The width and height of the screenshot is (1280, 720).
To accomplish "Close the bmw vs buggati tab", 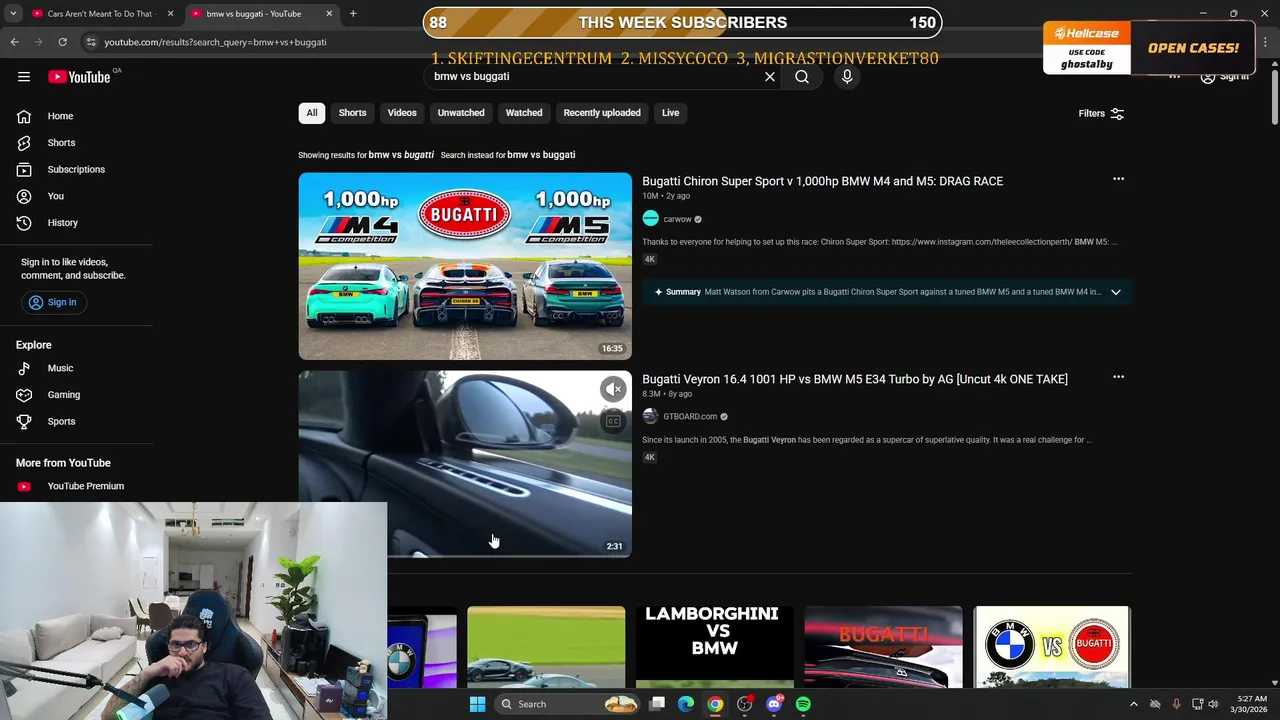I will pyautogui.click(x=328, y=14).
